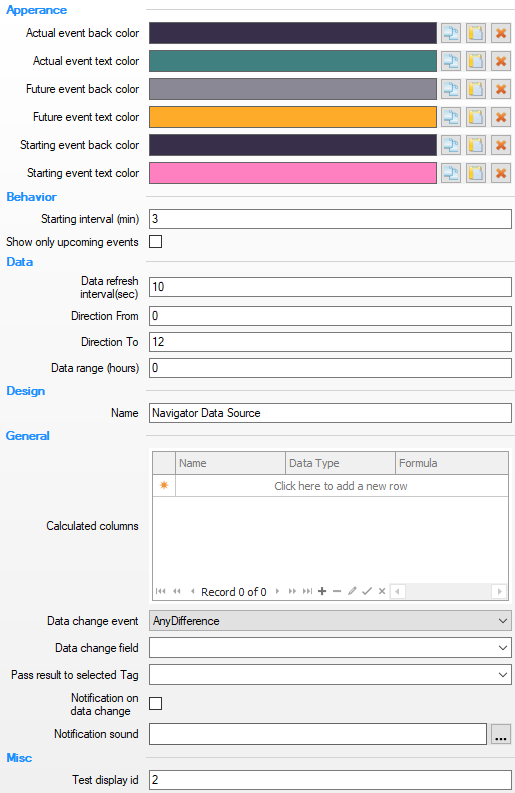
Task: Sort by the Formula column header
Action: pyautogui.click(x=452, y=463)
